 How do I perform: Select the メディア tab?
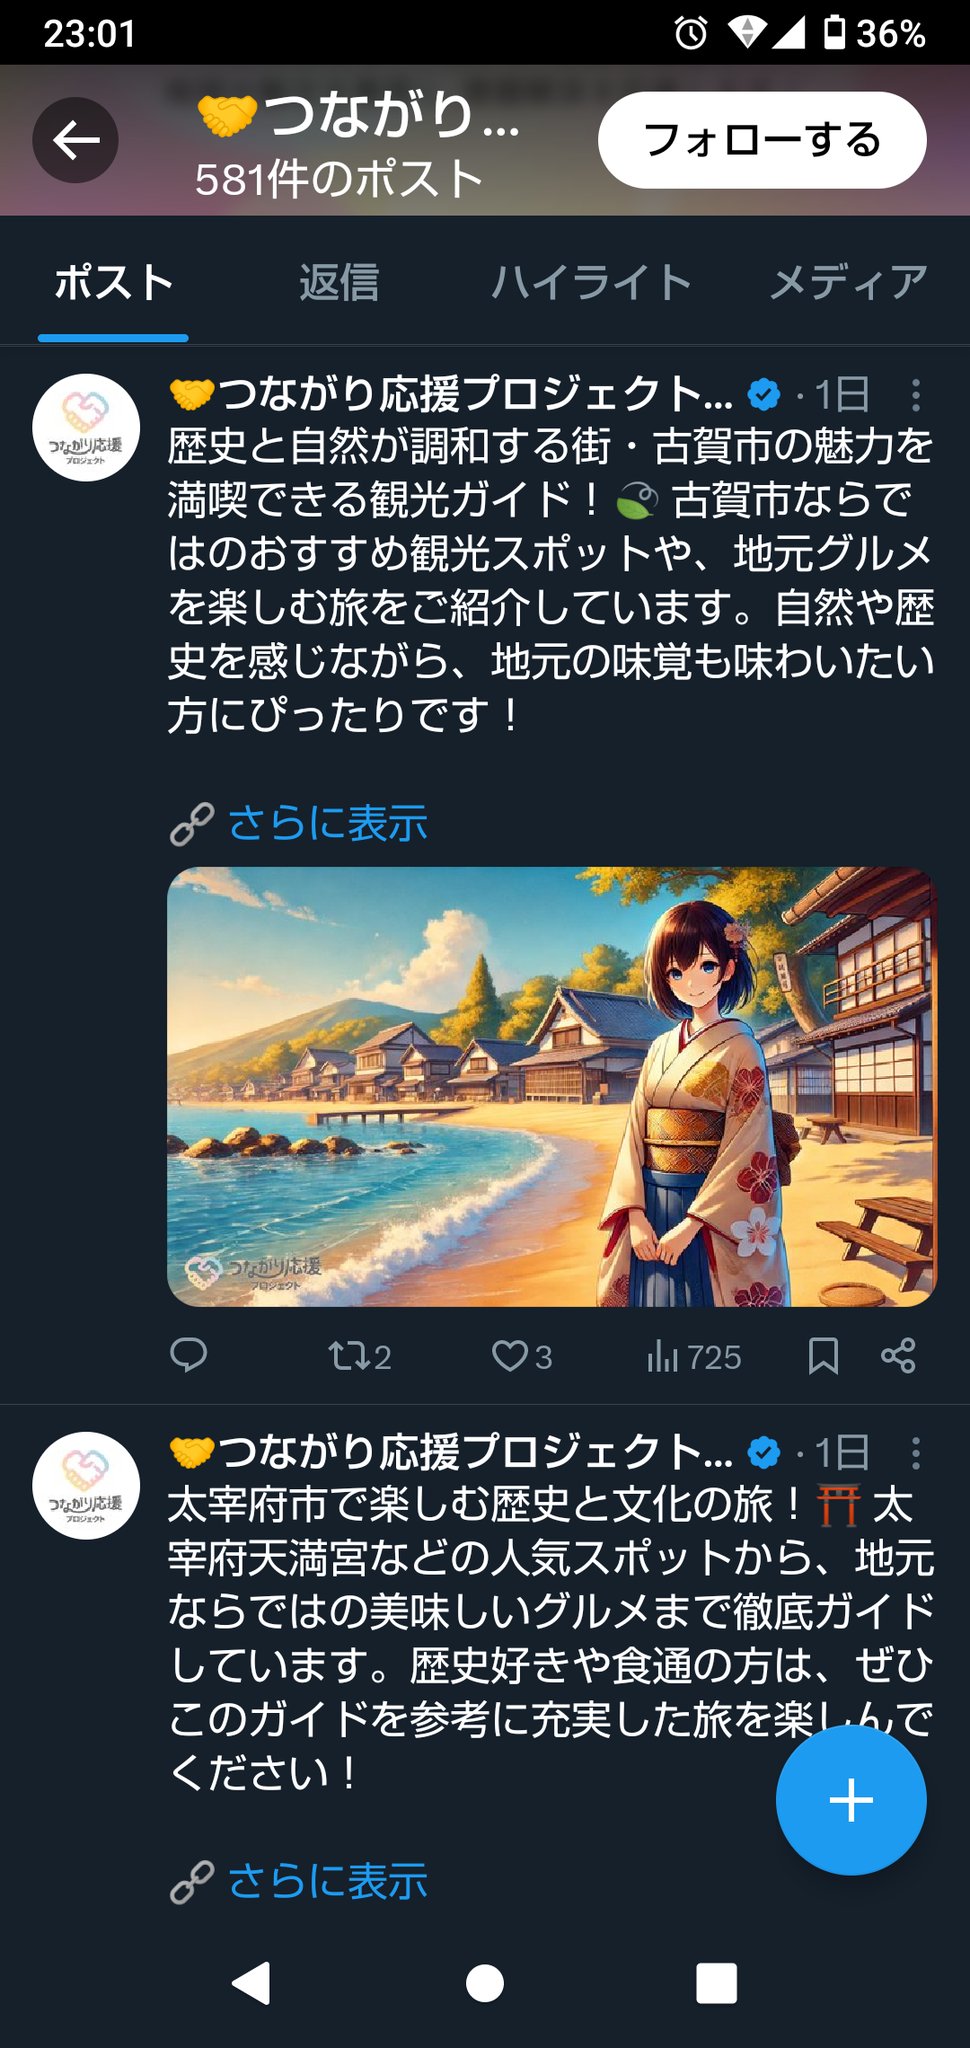coord(849,283)
